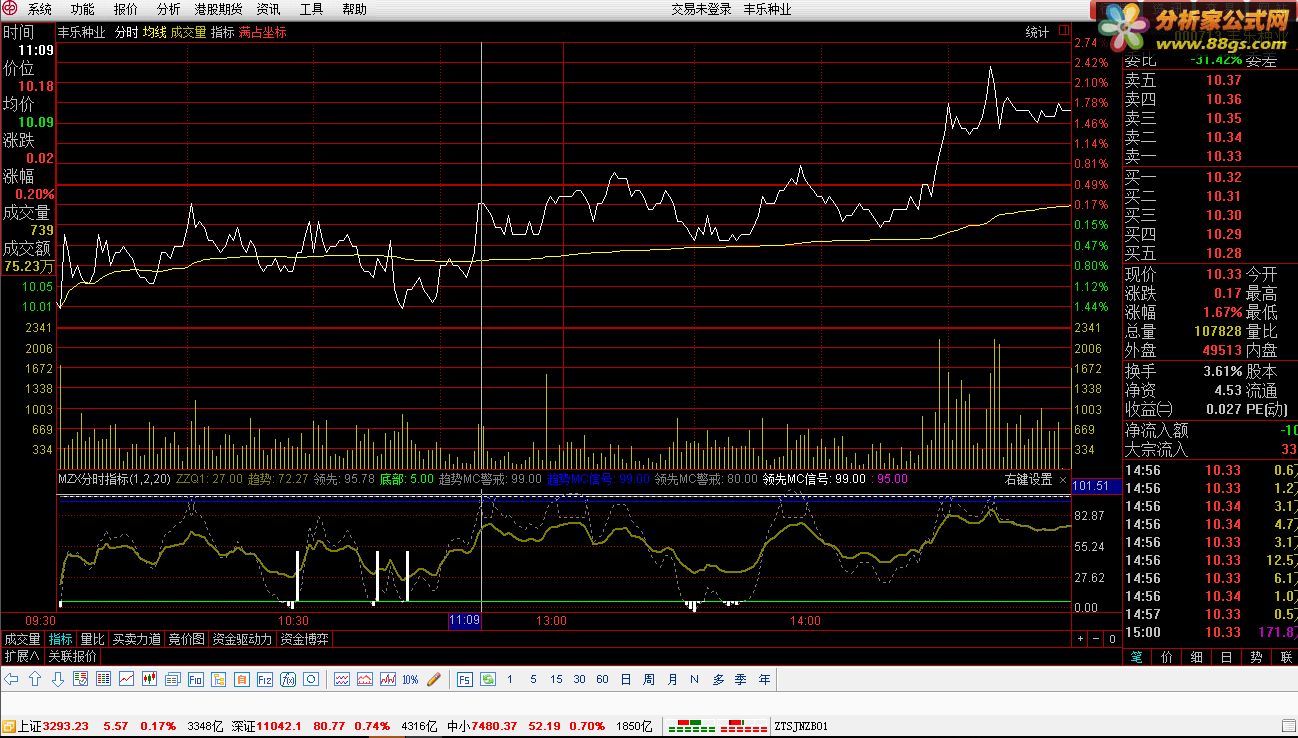Open the news document list icon
This screenshot has width=1298, height=738.
pos(173,679)
